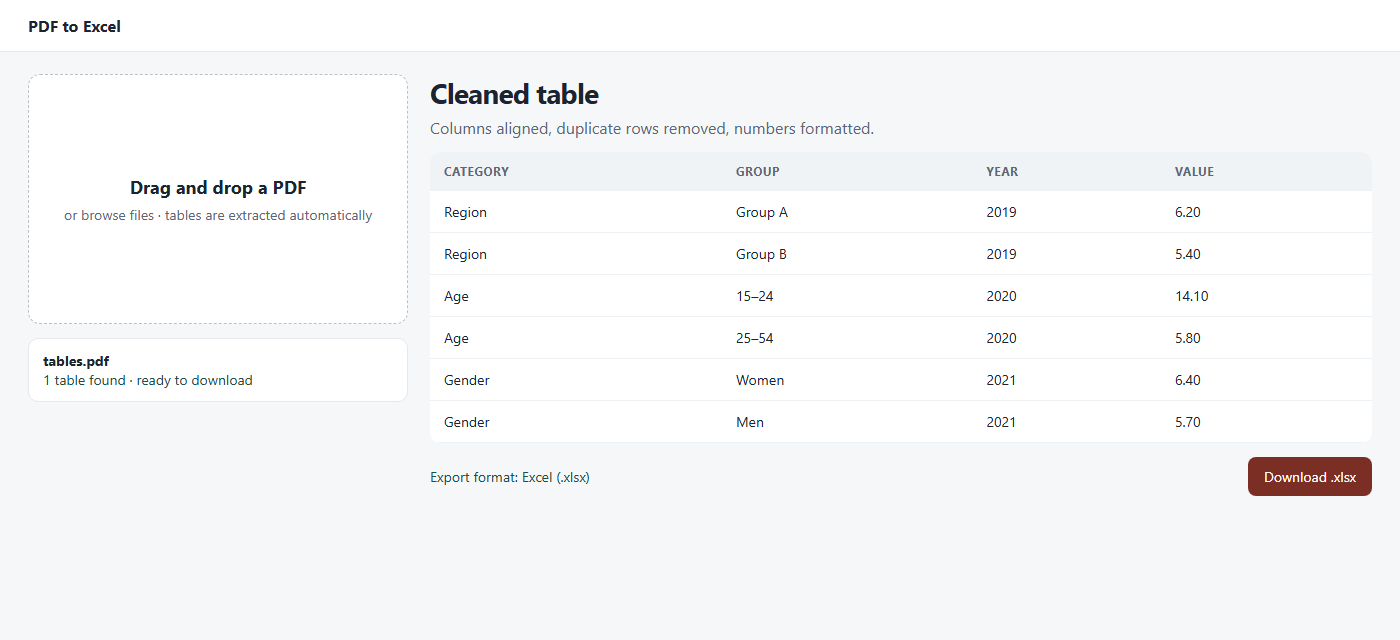Screen dimensions: 1400x640
Task: Click the value 5.40
Action: (x=1188, y=254)
